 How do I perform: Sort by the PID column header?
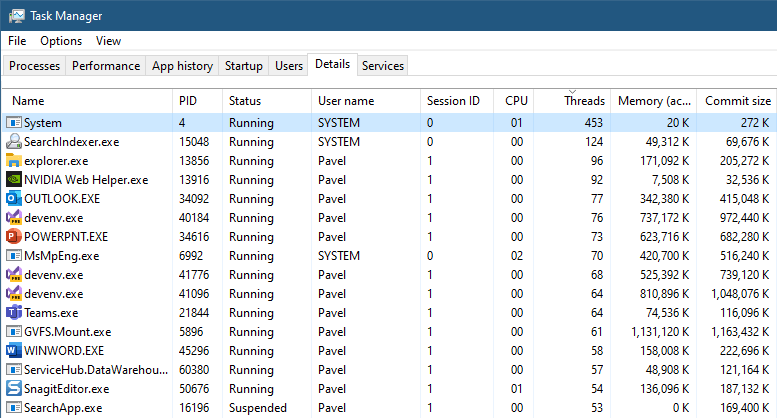coord(188,101)
